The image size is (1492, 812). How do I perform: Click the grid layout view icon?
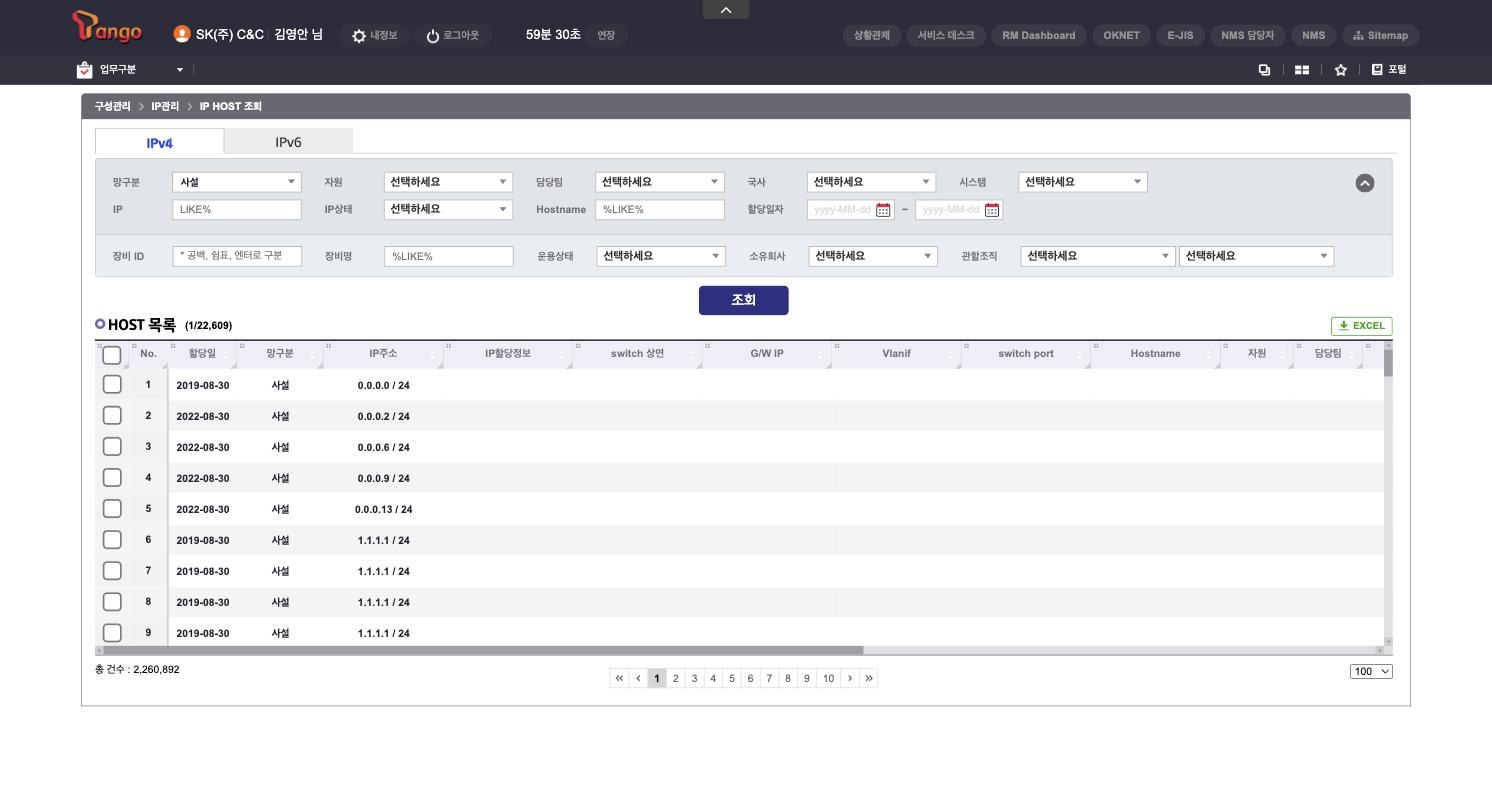coord(1302,70)
